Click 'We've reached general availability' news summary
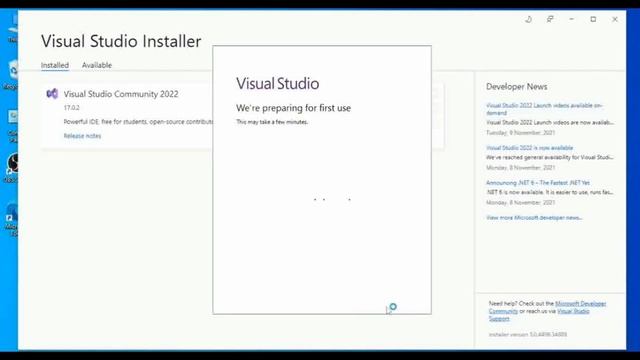The height and width of the screenshot is (360, 640). [x=550, y=157]
